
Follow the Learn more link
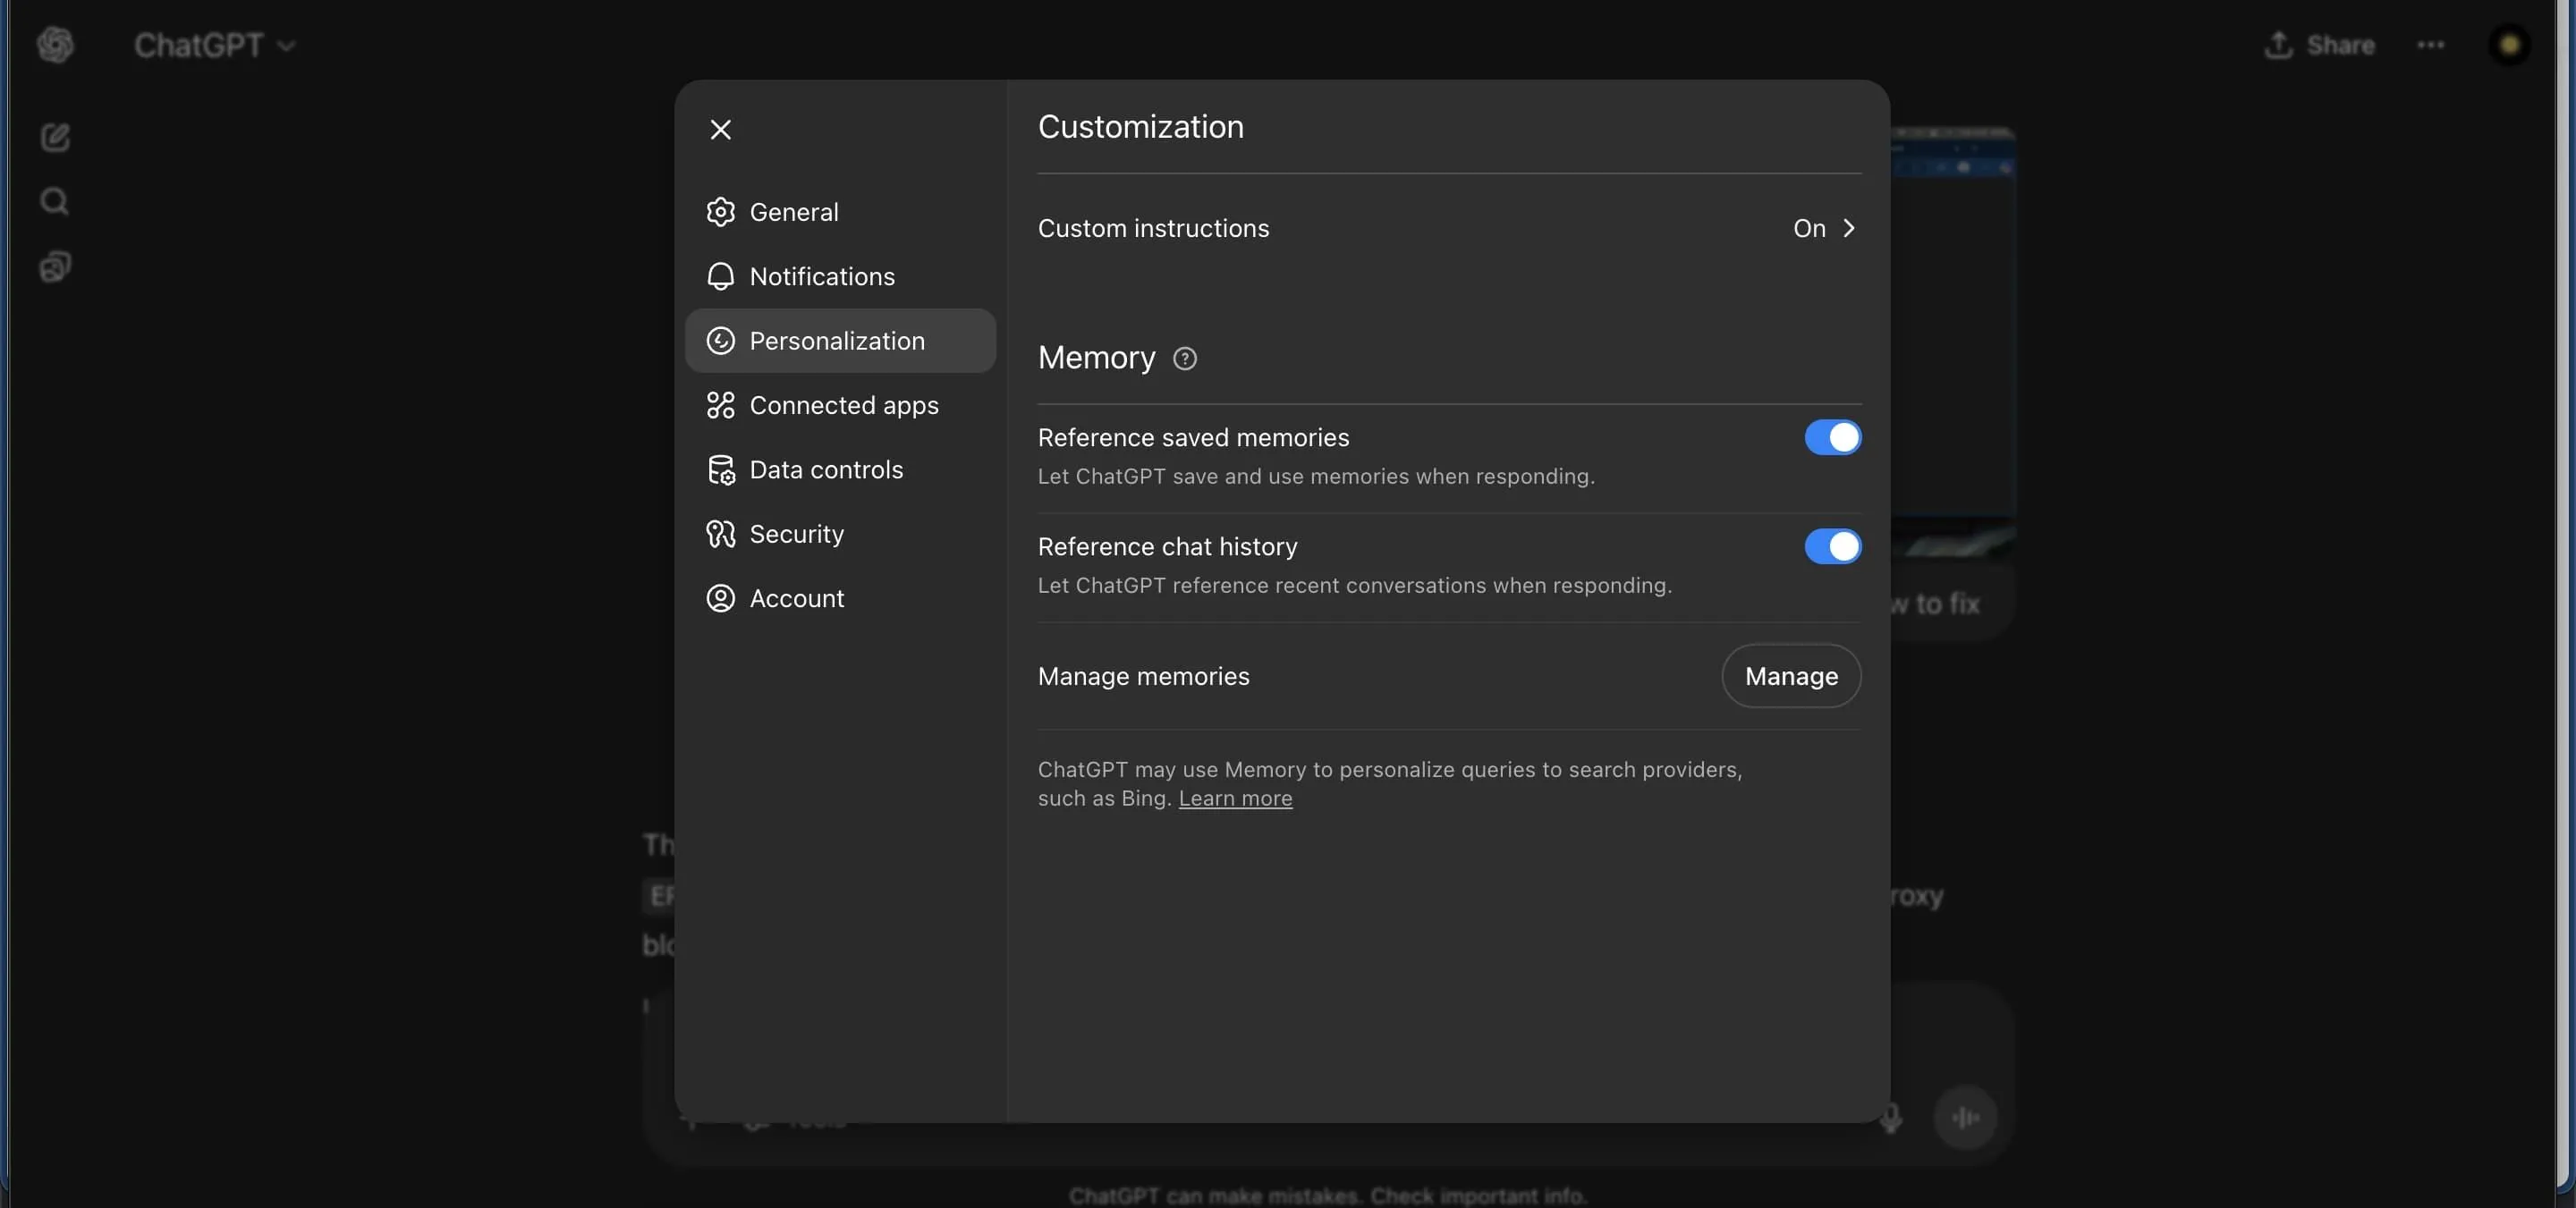pos(1234,799)
